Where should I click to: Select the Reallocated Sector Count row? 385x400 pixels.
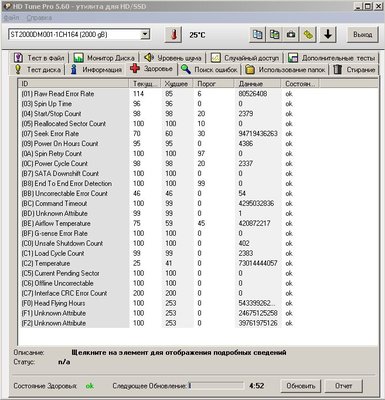[197, 124]
